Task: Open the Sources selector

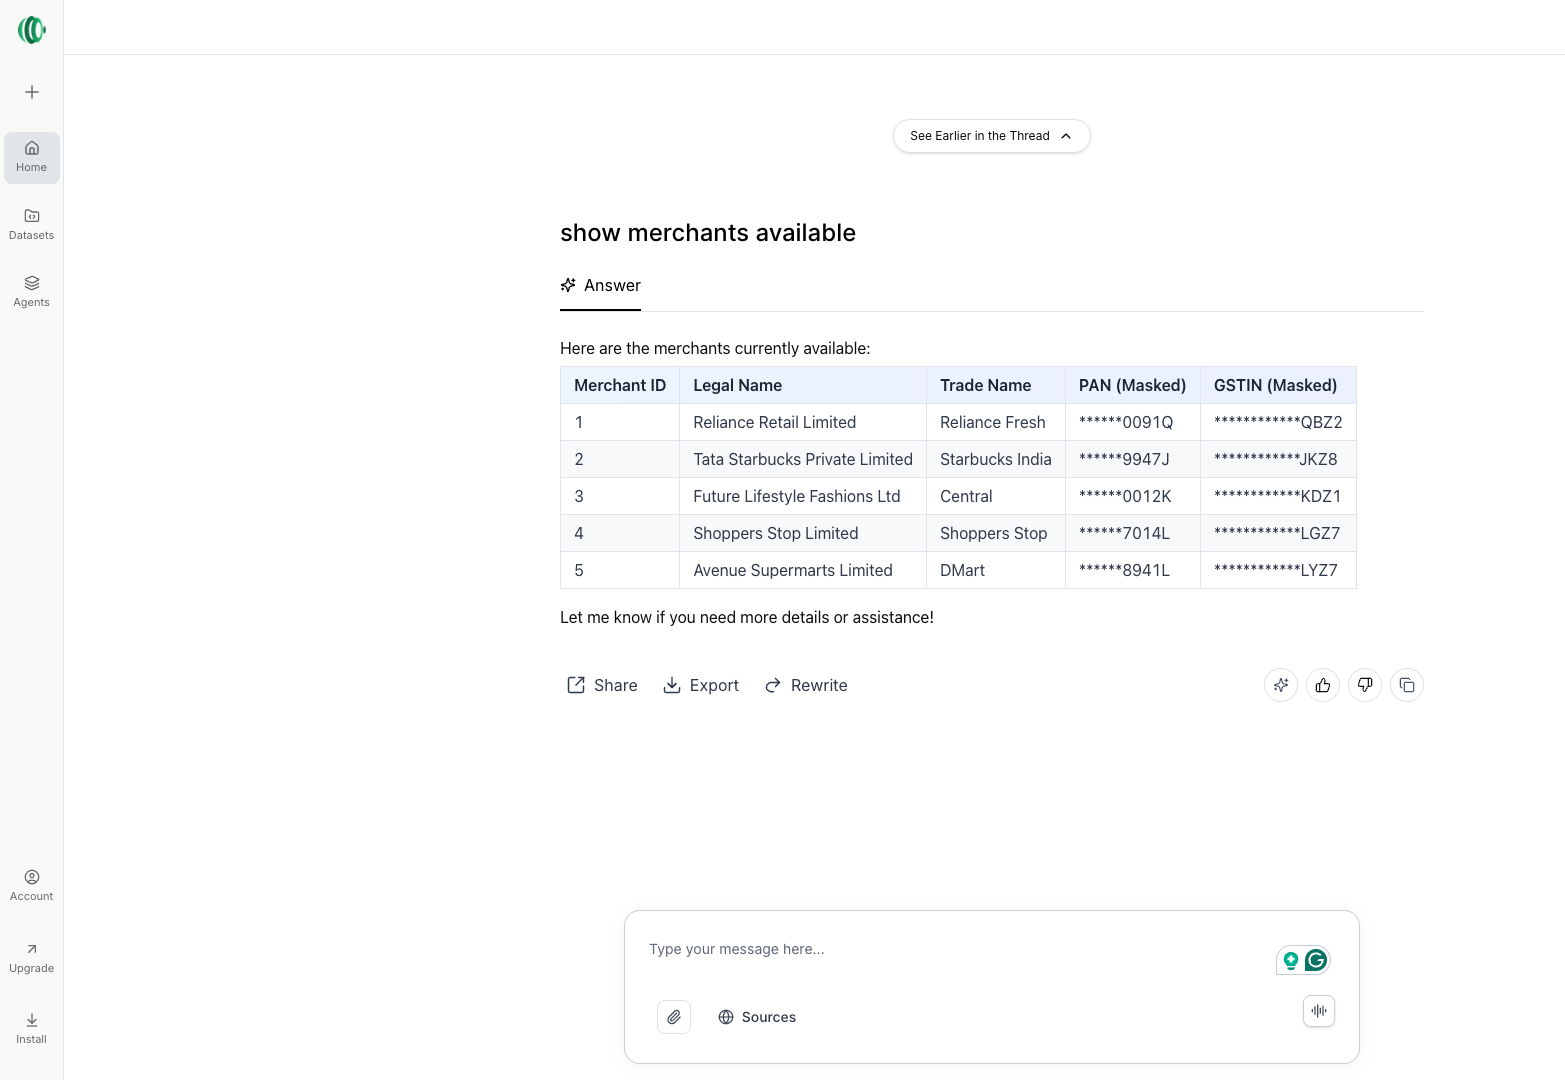Action: (757, 1017)
